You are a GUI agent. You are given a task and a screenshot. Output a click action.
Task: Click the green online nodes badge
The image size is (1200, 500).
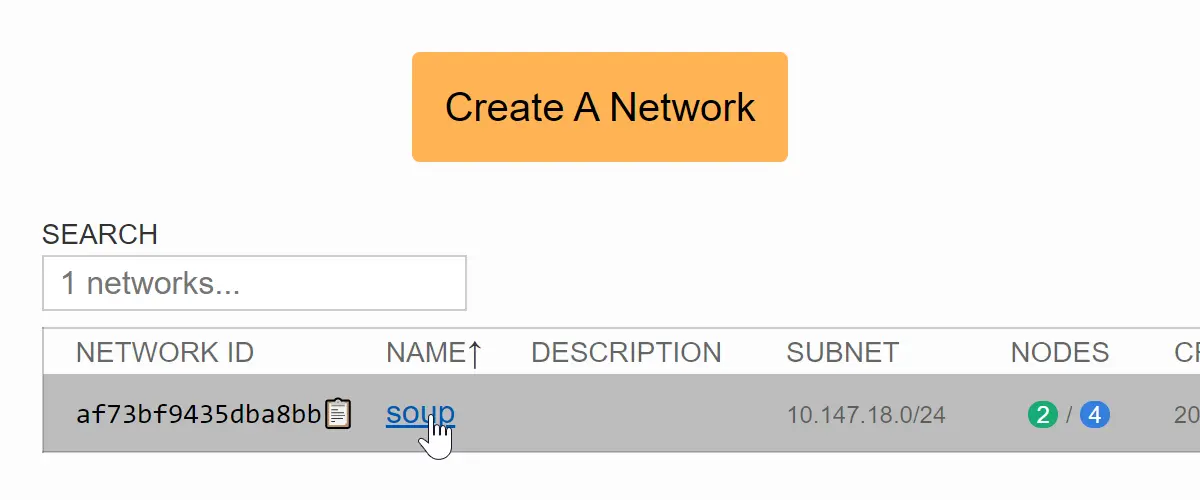click(x=1042, y=414)
